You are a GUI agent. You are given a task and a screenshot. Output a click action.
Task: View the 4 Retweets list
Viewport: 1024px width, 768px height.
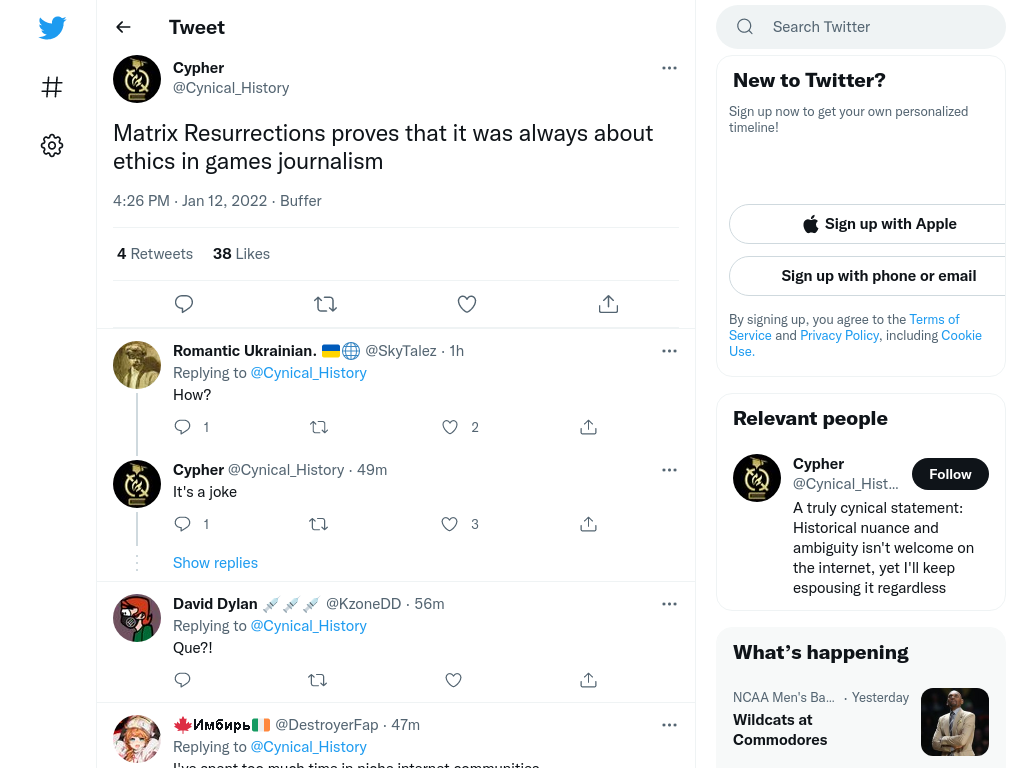click(155, 254)
